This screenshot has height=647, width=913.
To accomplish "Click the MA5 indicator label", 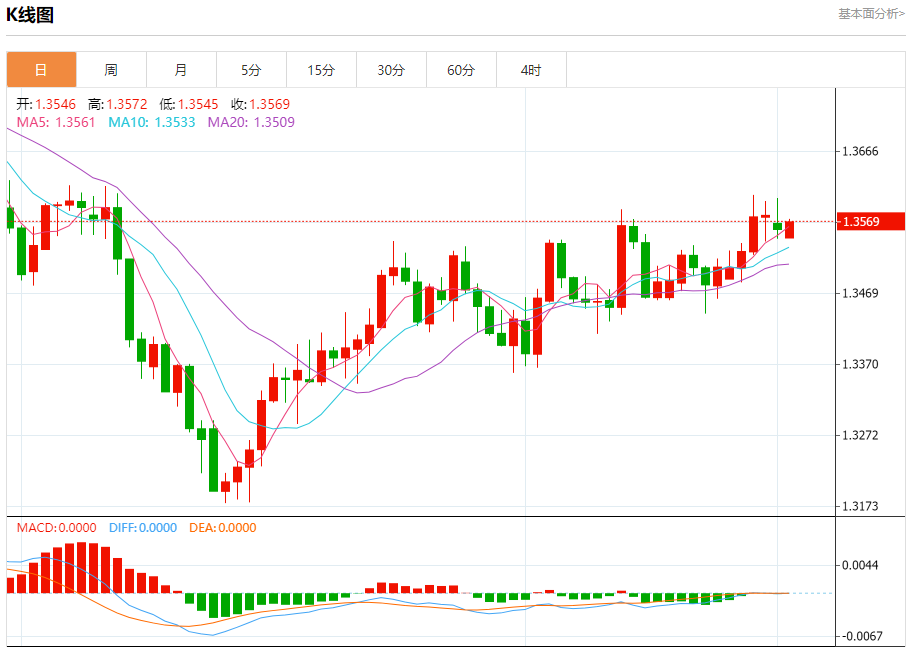I will pos(56,122).
